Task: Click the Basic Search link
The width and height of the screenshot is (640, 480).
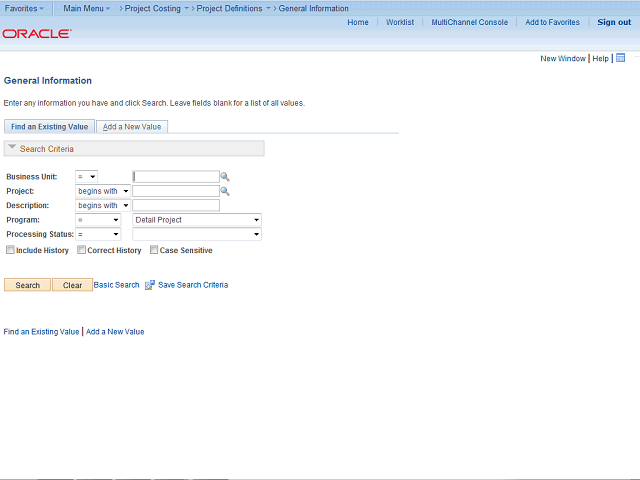Action: pyautogui.click(x=117, y=285)
